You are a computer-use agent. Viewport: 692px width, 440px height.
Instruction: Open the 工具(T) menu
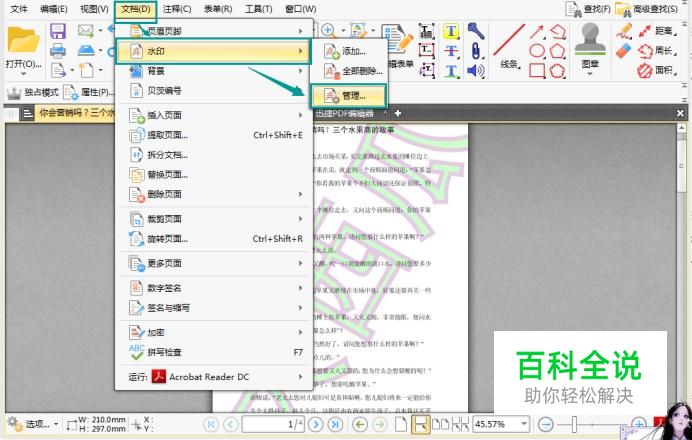coord(259,9)
